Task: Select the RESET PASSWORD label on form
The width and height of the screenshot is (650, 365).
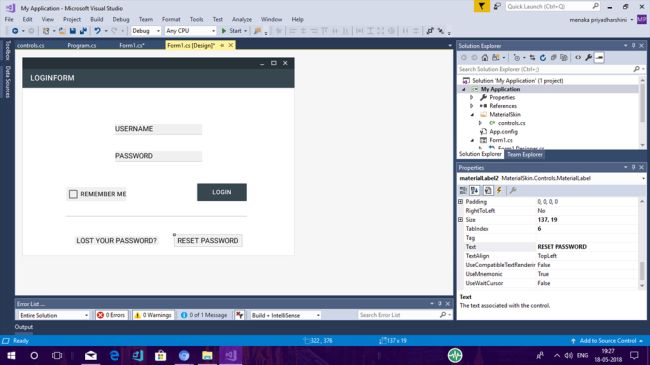Action: (x=208, y=241)
